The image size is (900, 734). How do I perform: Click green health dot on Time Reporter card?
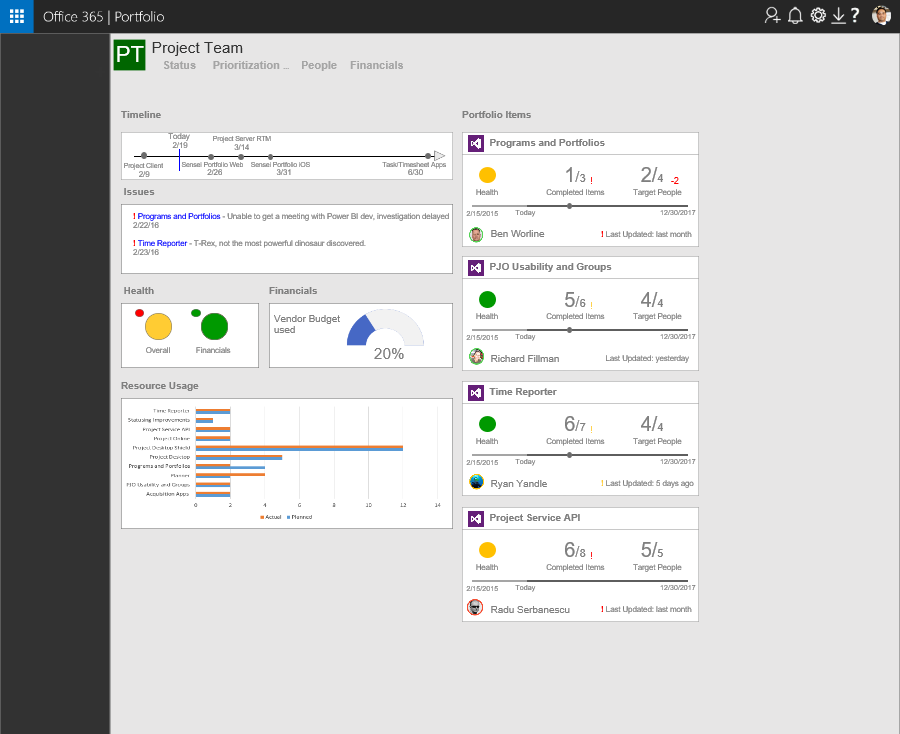(487, 424)
